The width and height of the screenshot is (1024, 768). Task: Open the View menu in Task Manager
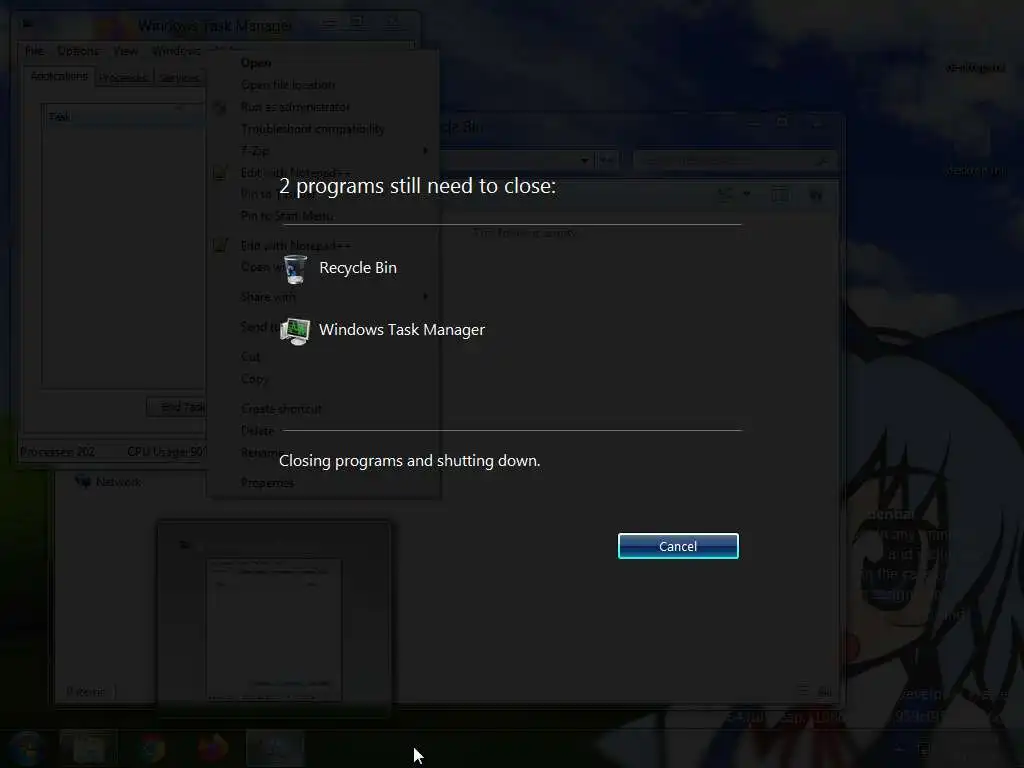click(125, 51)
